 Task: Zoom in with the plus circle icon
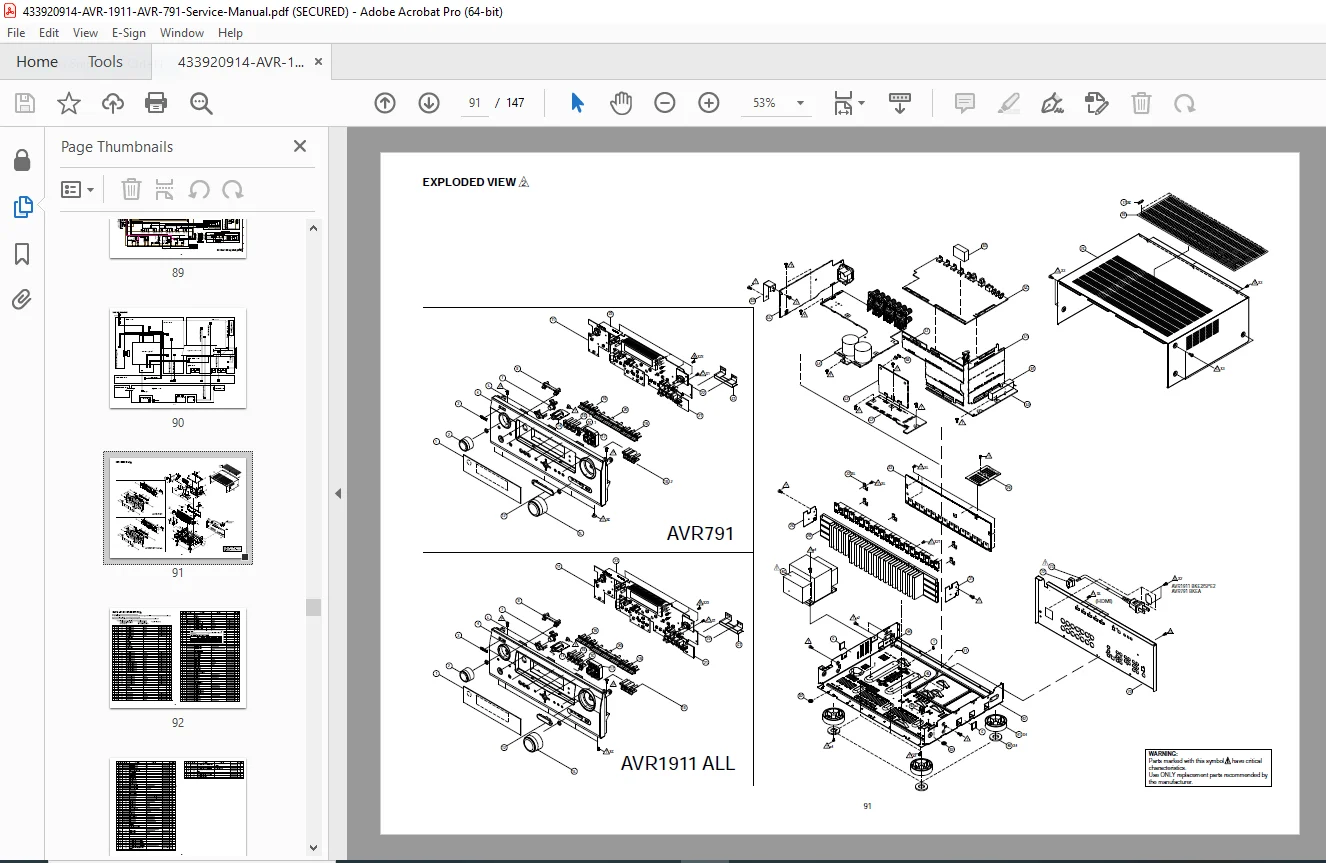click(x=709, y=103)
